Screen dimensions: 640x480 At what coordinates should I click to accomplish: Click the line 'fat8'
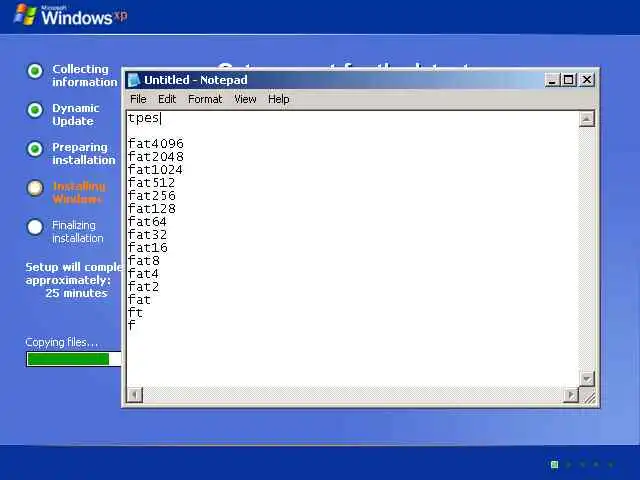[x=143, y=261]
